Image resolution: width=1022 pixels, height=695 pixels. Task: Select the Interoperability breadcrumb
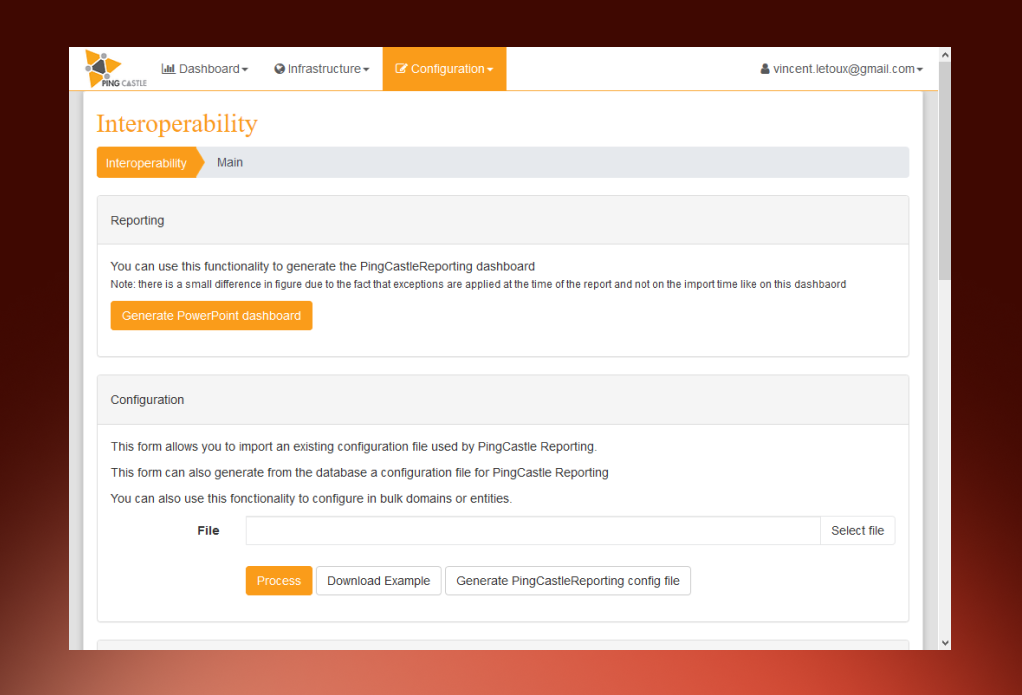coord(147,163)
